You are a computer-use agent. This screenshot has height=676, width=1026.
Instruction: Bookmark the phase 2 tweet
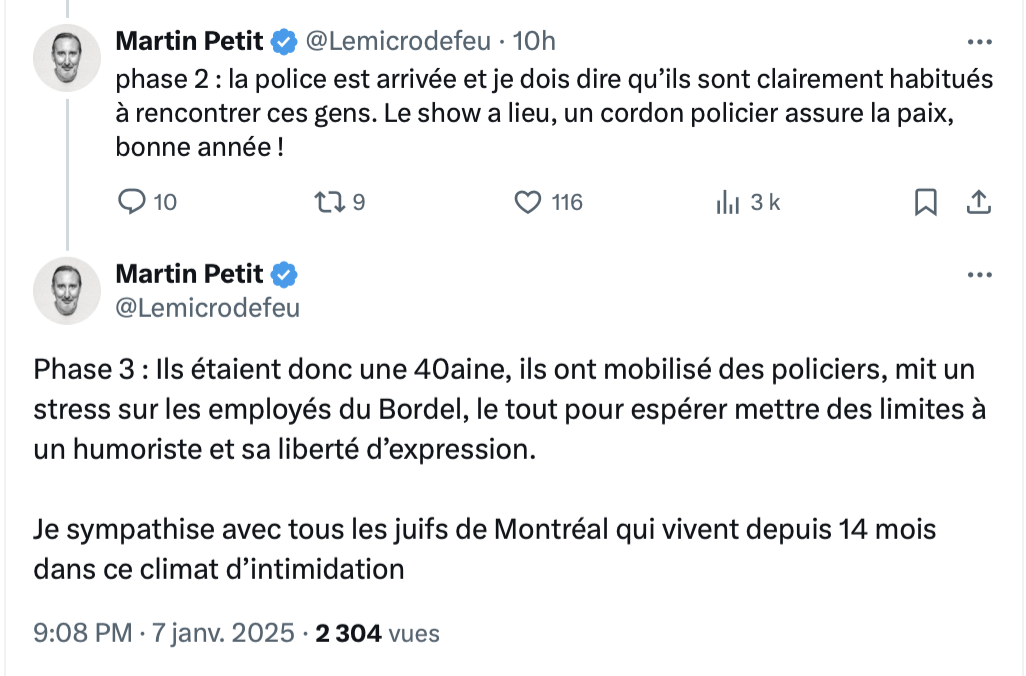[x=925, y=202]
